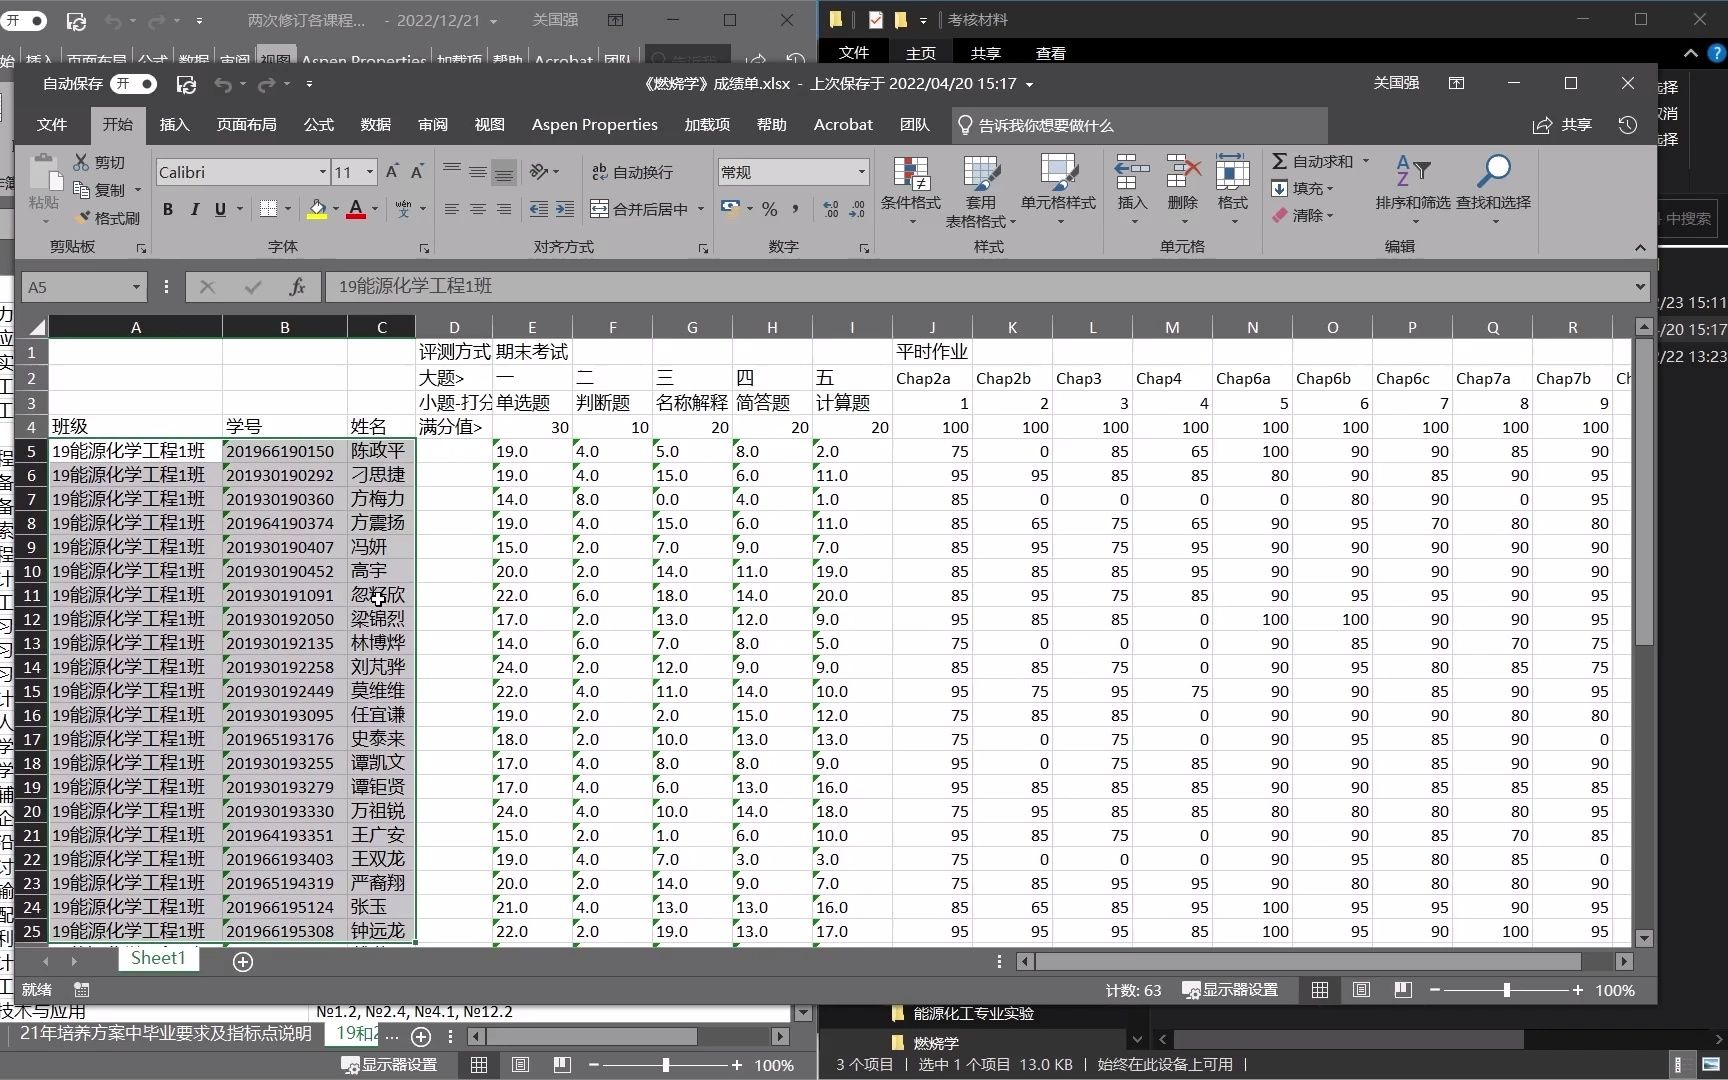The height and width of the screenshot is (1080, 1728).
Task: Click the Copy (复制) icon
Action: pos(82,189)
